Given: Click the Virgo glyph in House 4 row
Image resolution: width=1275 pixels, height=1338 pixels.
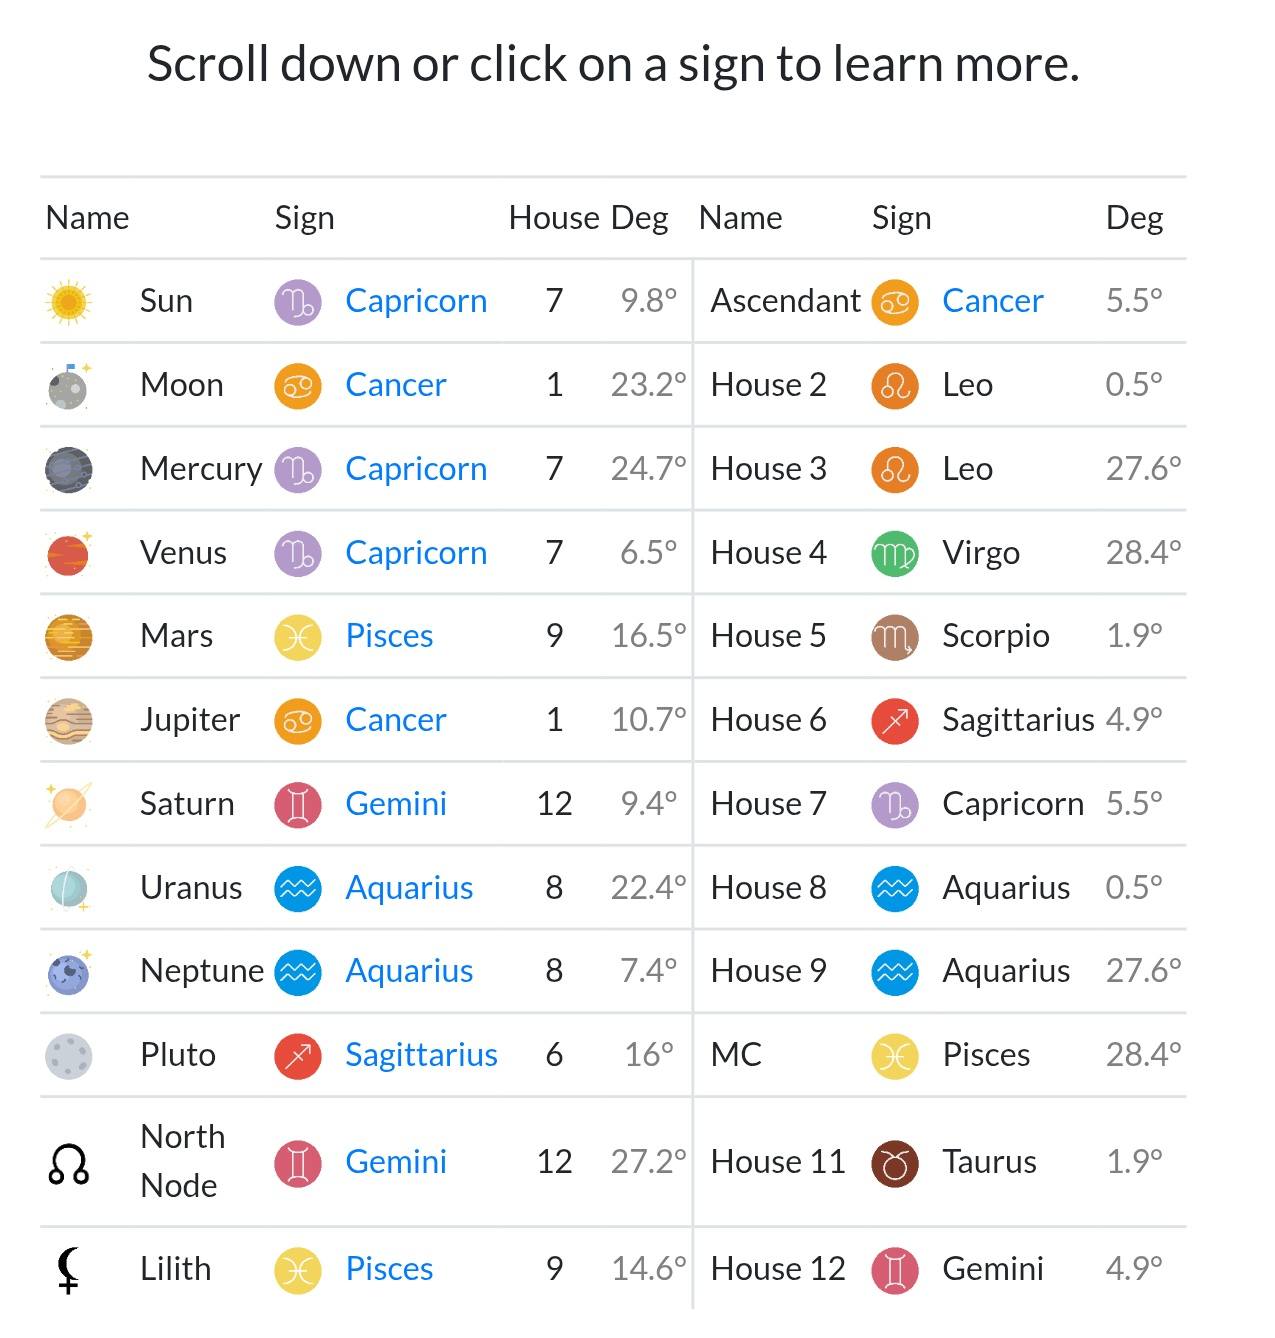Looking at the screenshot, I should pos(895,553).
